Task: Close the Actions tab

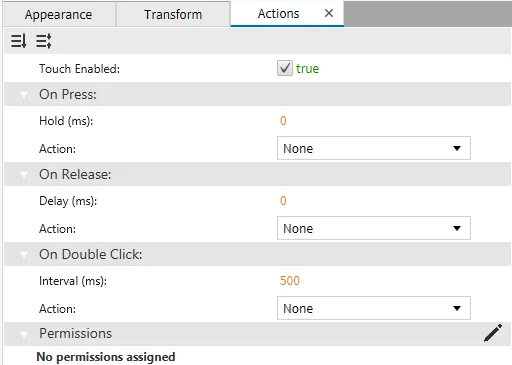Action: [x=329, y=13]
